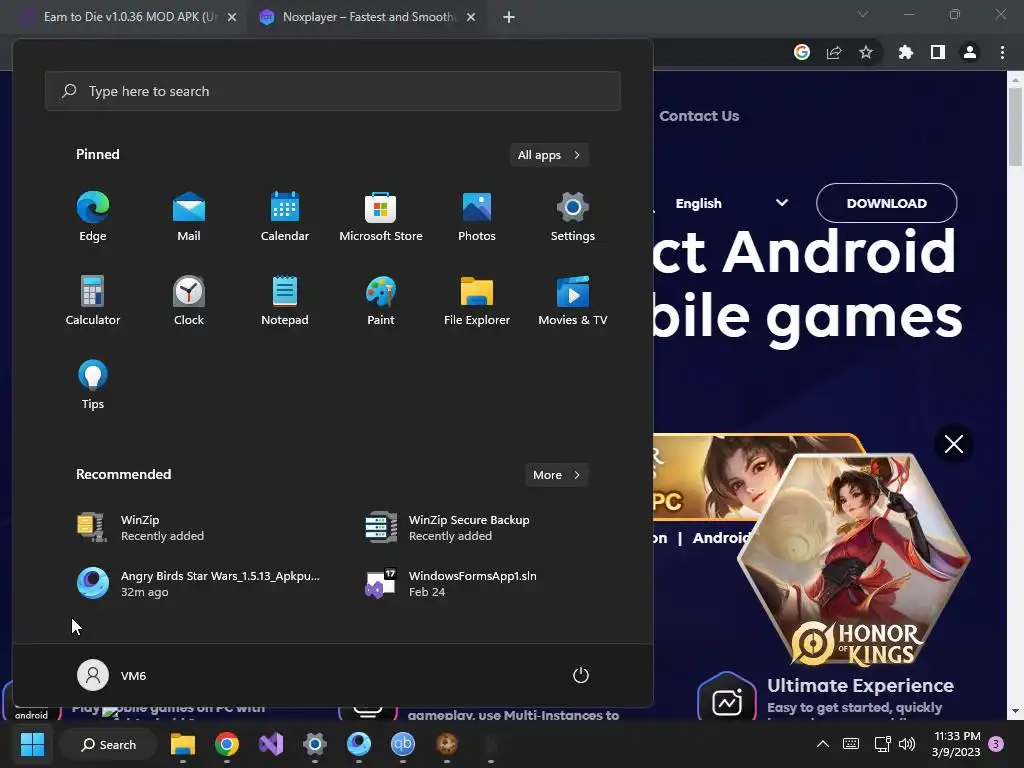Image resolution: width=1024 pixels, height=768 pixels.
Task: Open Chrome profile avatar menu
Action: tap(970, 52)
